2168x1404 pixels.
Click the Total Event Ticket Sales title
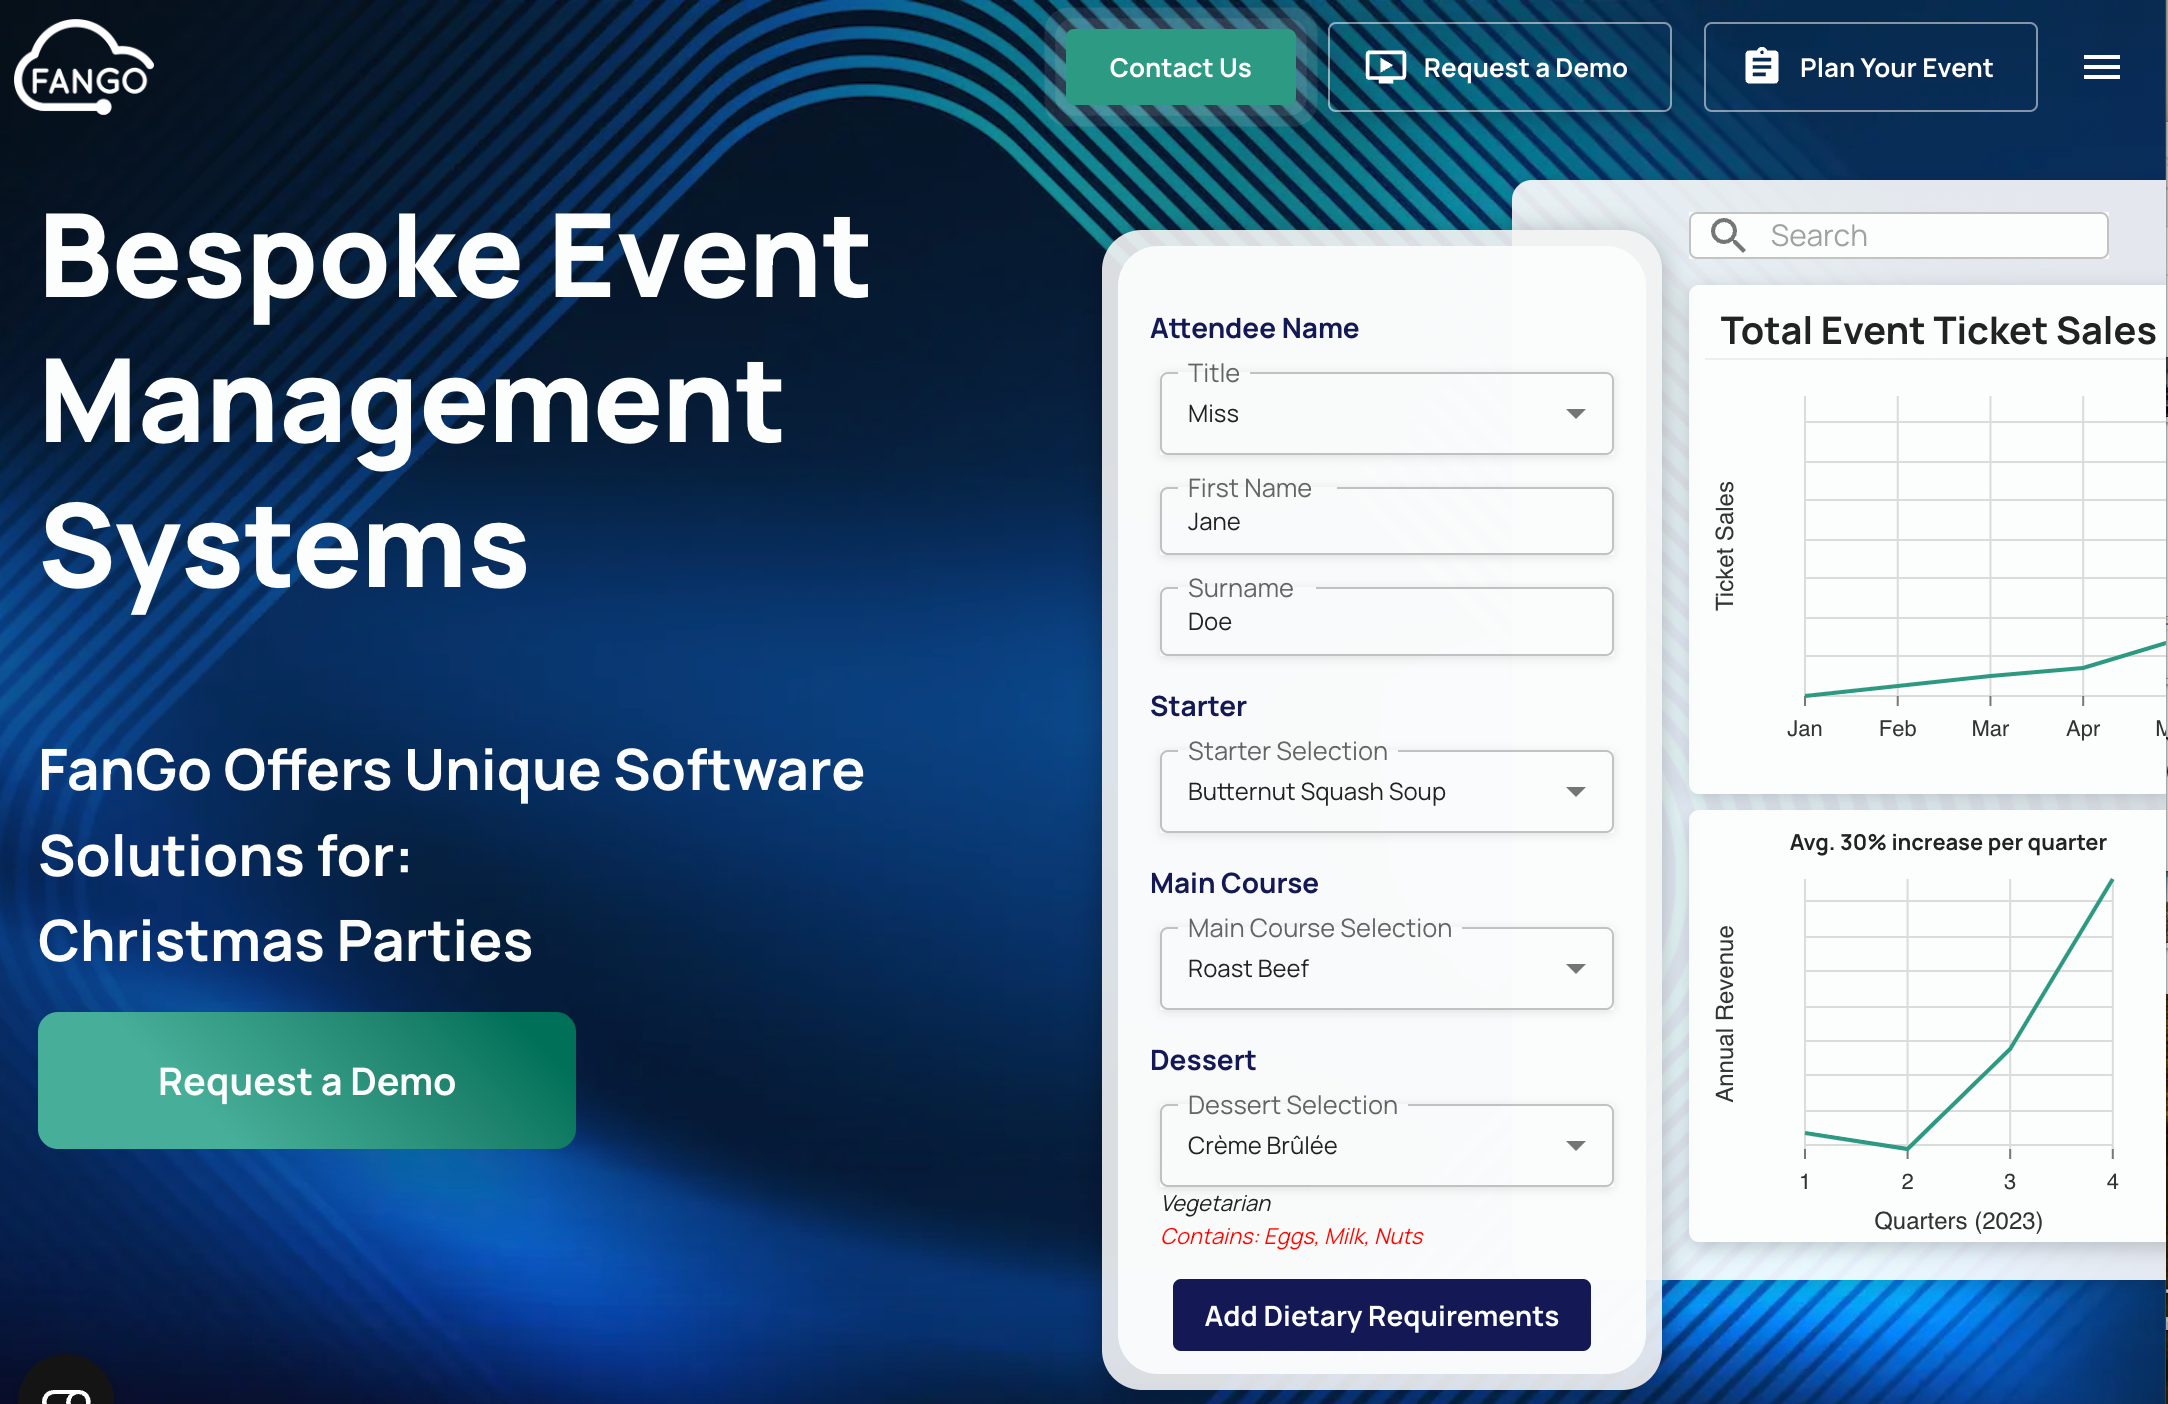pyautogui.click(x=1938, y=330)
